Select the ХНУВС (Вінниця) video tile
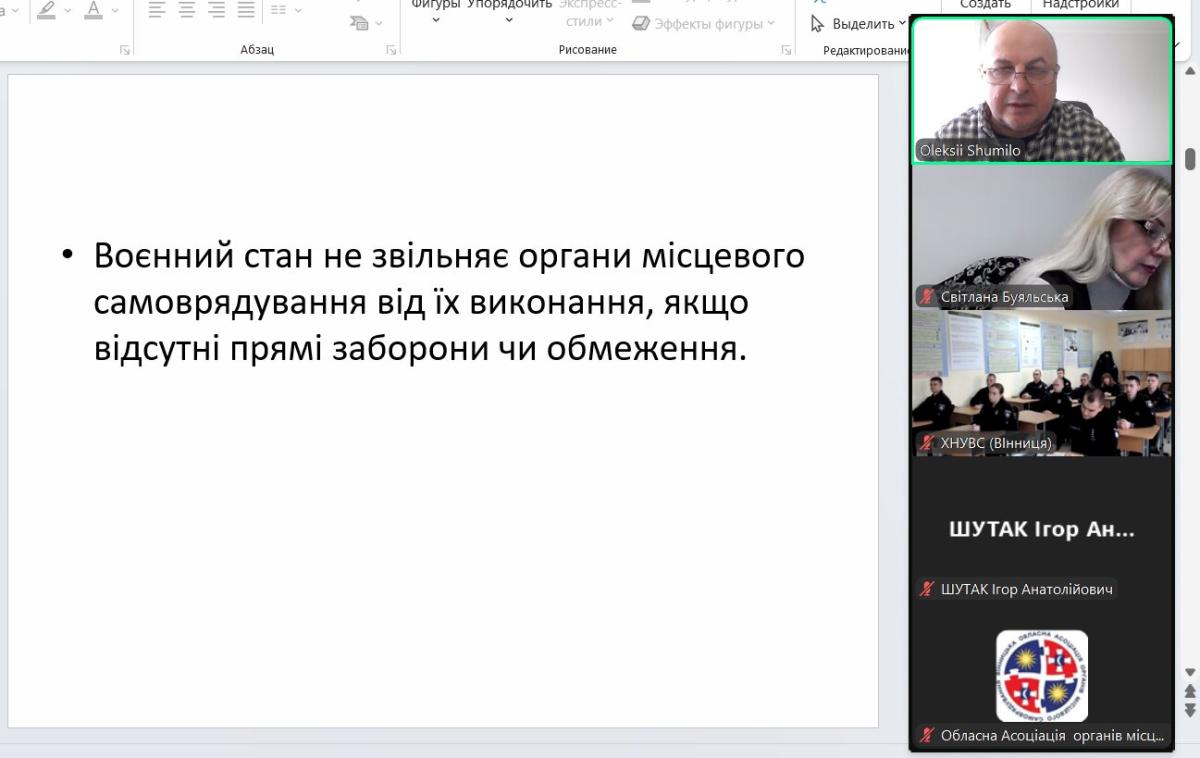 (x=1041, y=382)
